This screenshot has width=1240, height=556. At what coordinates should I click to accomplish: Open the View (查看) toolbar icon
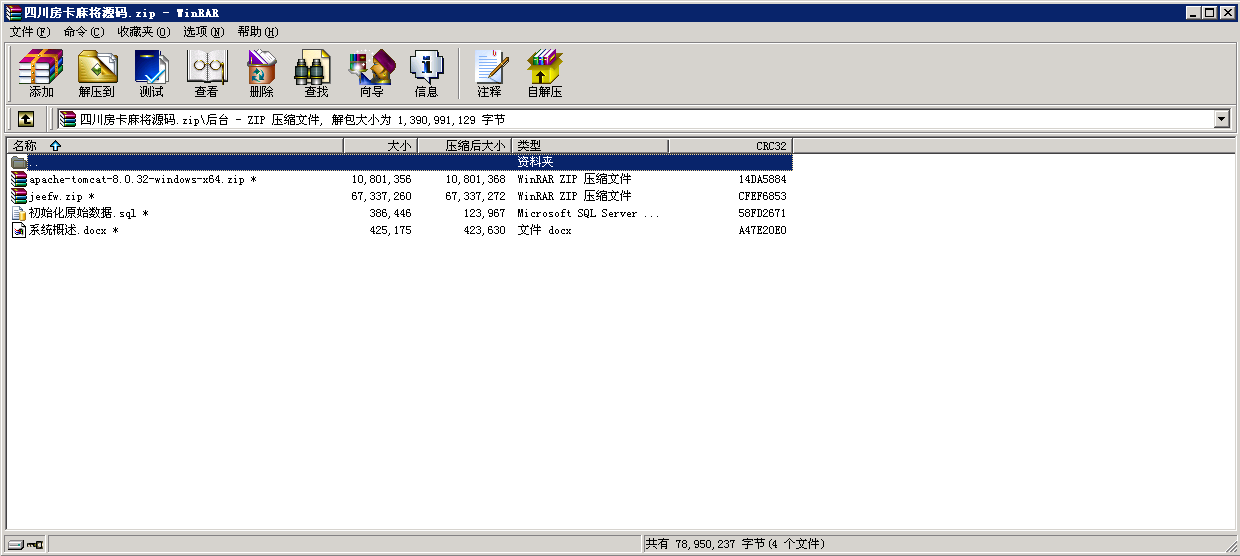click(x=206, y=73)
